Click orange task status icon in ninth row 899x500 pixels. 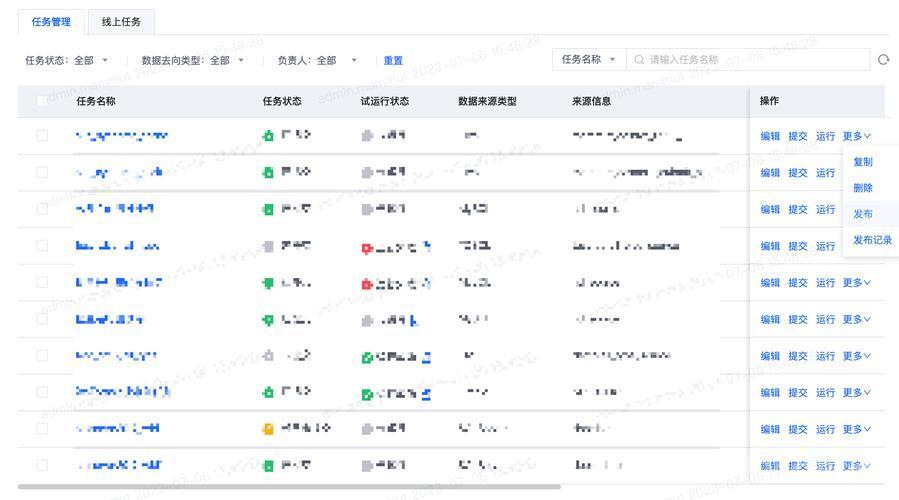click(268, 429)
